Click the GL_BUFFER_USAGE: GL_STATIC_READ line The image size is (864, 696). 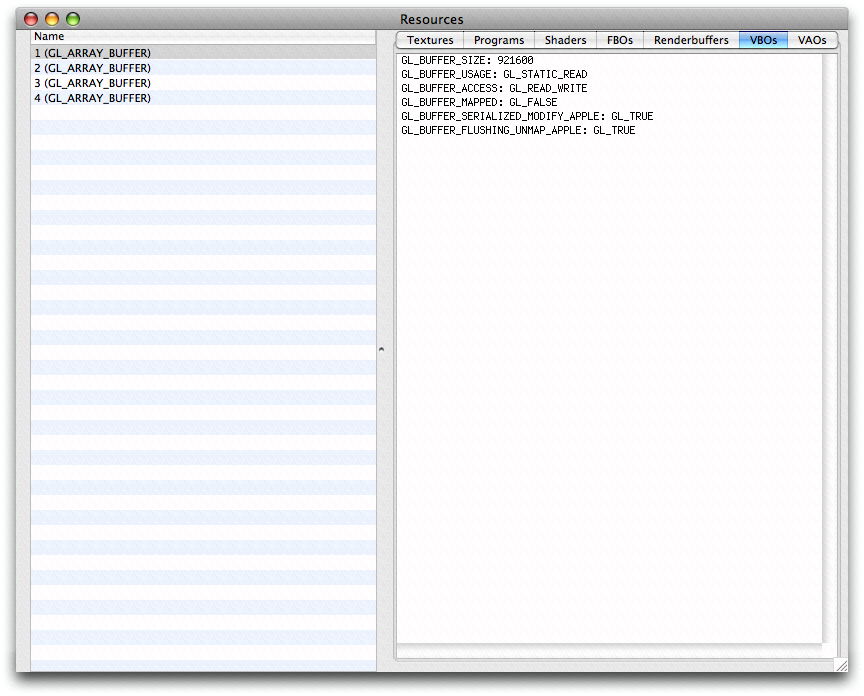pyautogui.click(x=494, y=74)
